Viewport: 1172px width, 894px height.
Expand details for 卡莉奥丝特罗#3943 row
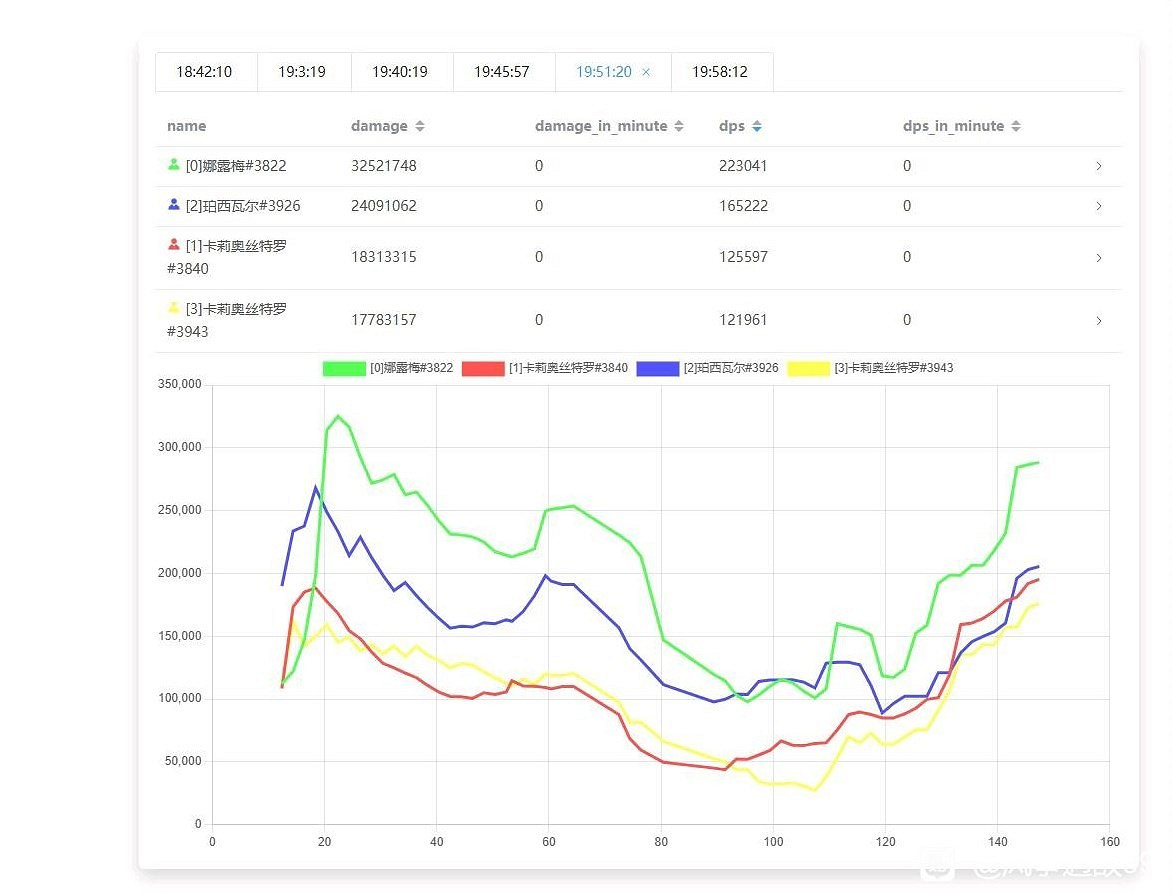1098,320
